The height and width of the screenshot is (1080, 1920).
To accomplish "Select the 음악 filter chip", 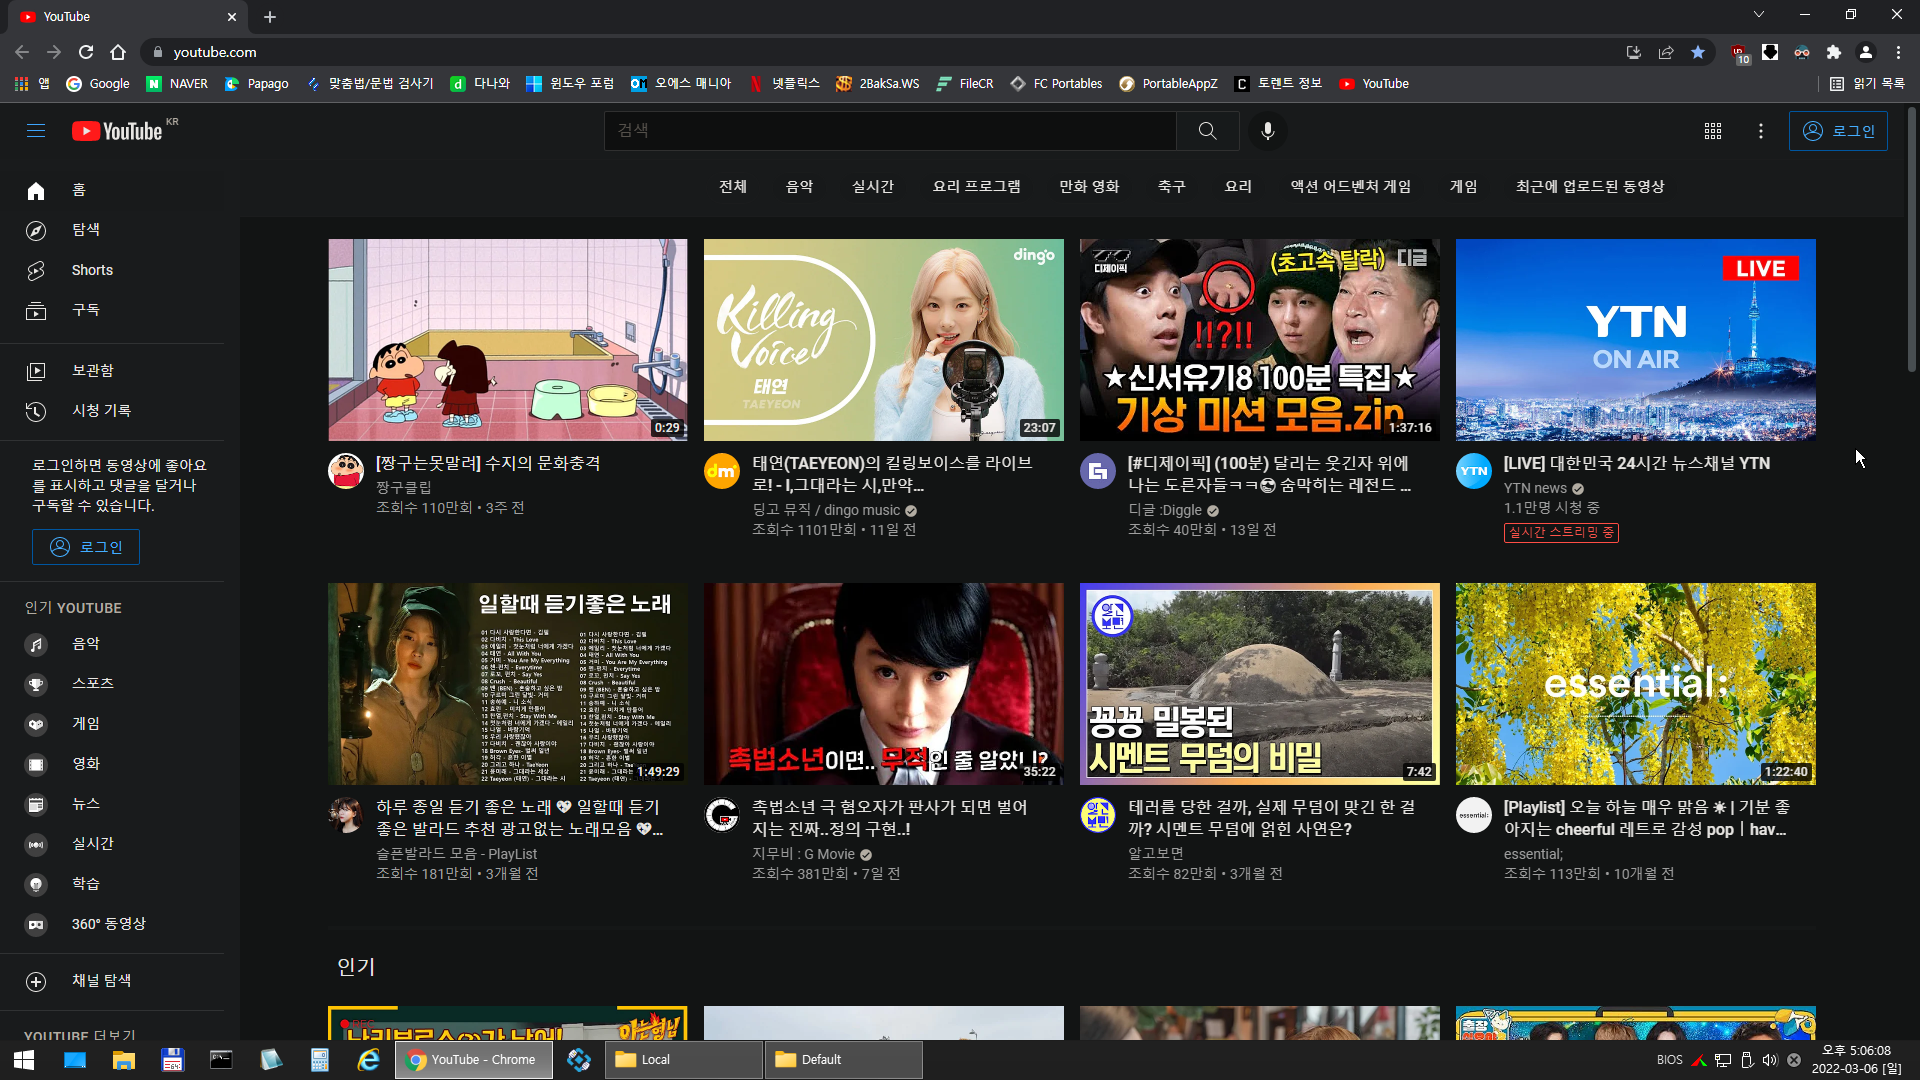I will 799,187.
